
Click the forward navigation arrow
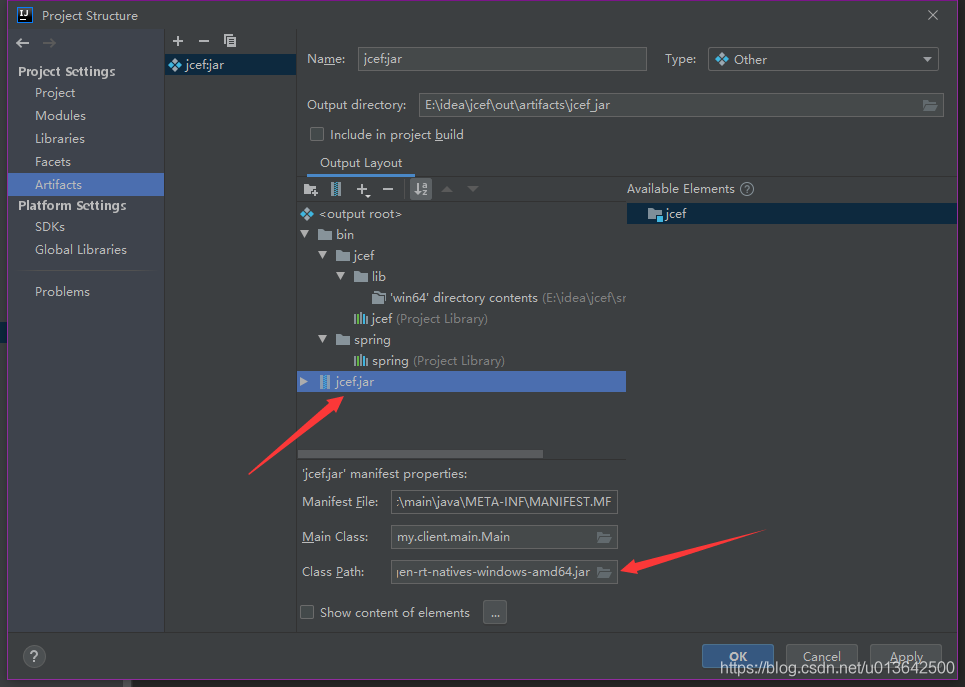(49, 42)
